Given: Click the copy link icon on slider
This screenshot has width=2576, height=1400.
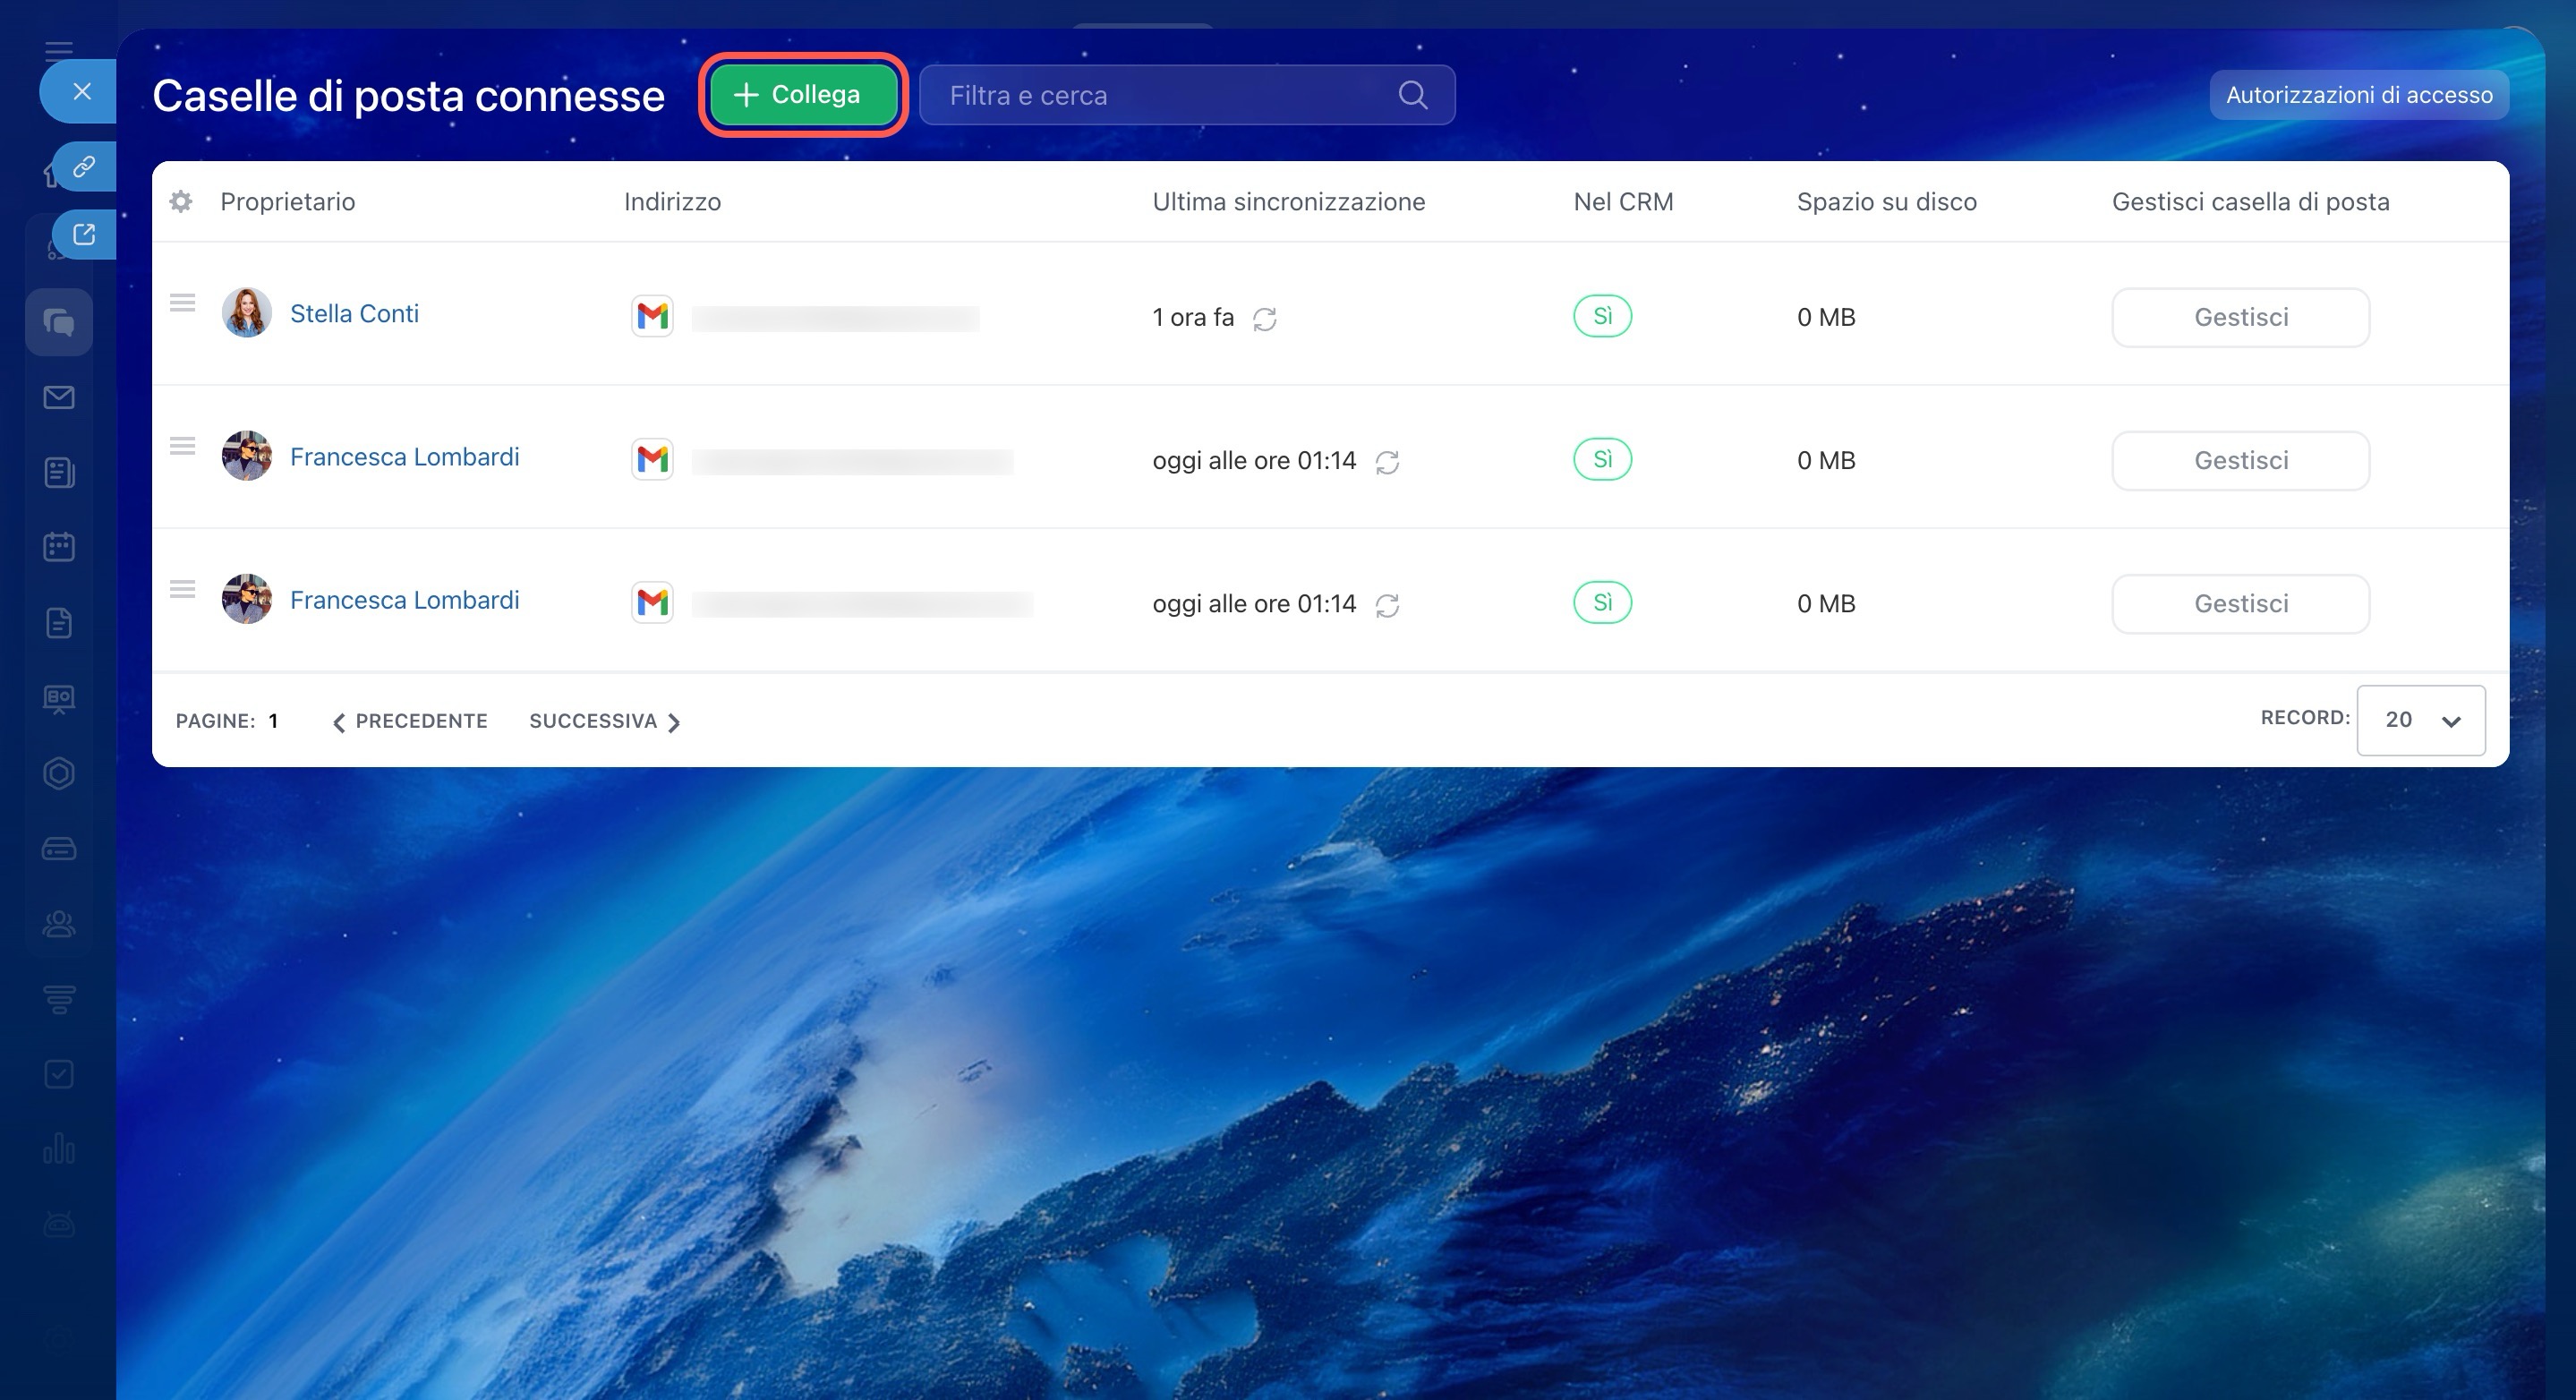Looking at the screenshot, I should pos(84,166).
